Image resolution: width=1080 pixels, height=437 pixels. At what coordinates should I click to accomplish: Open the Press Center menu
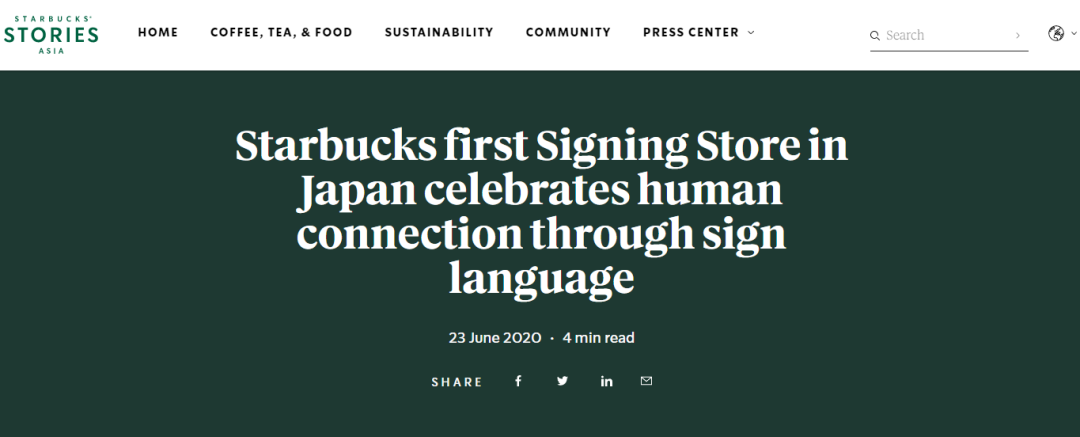pos(691,32)
